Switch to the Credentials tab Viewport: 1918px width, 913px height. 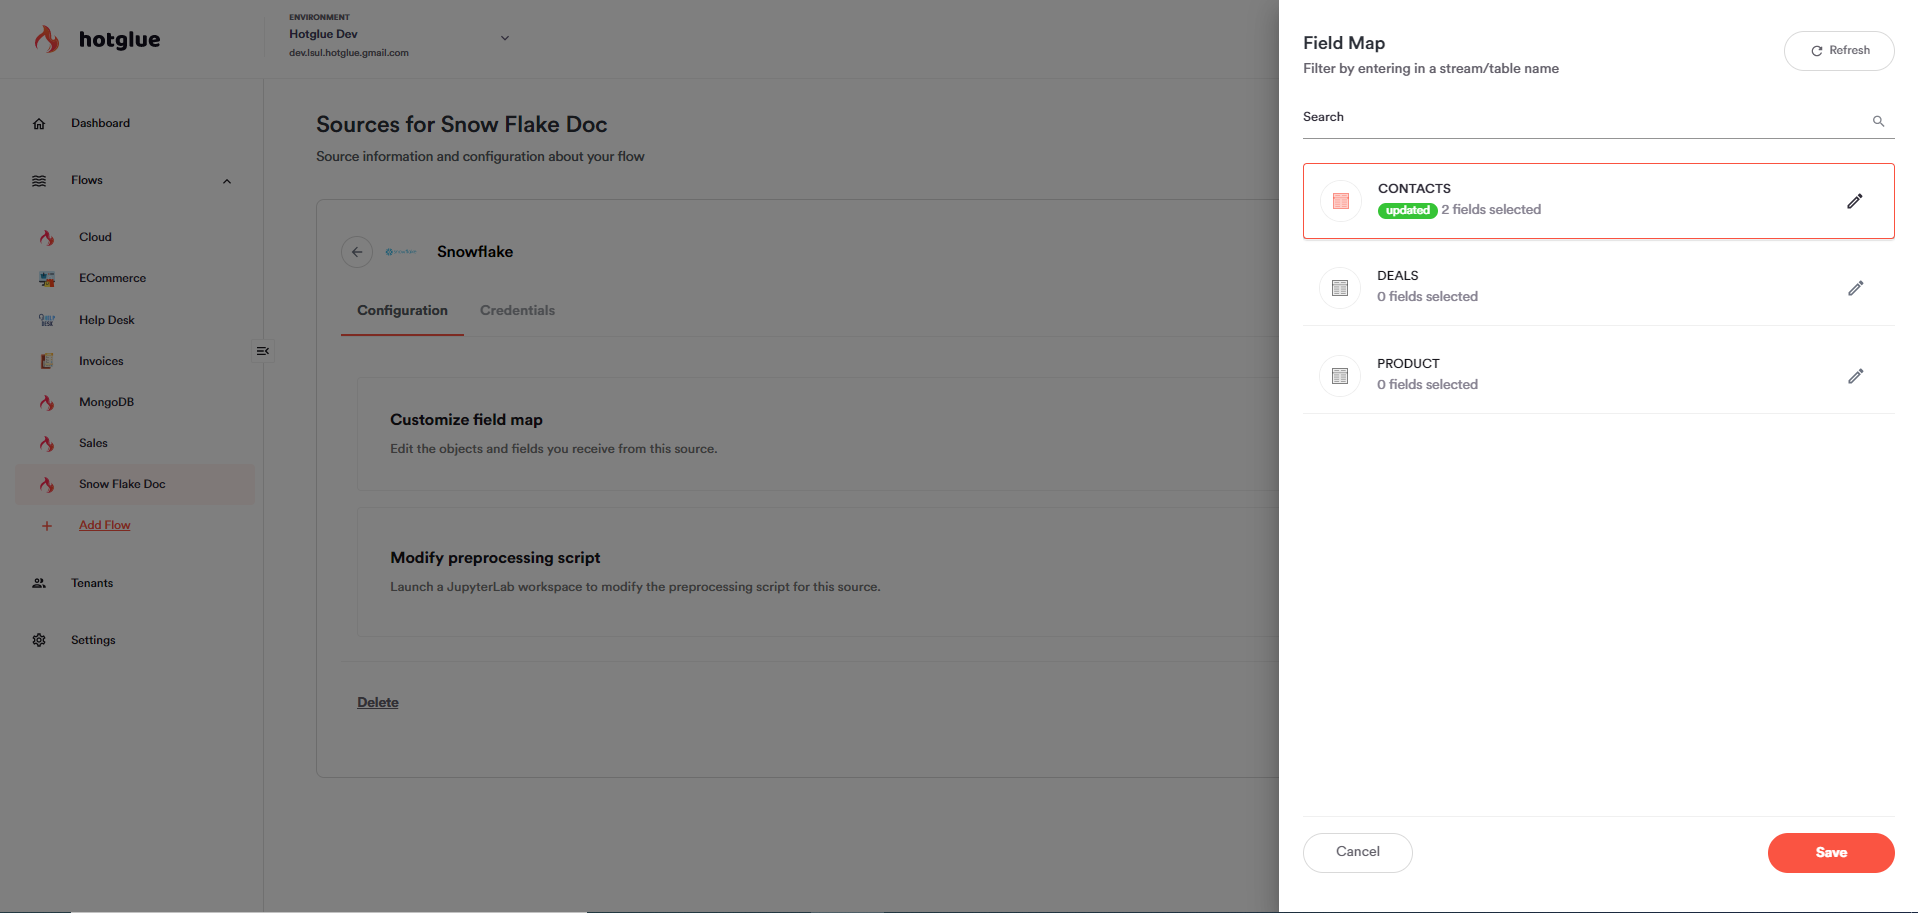pyautogui.click(x=517, y=310)
